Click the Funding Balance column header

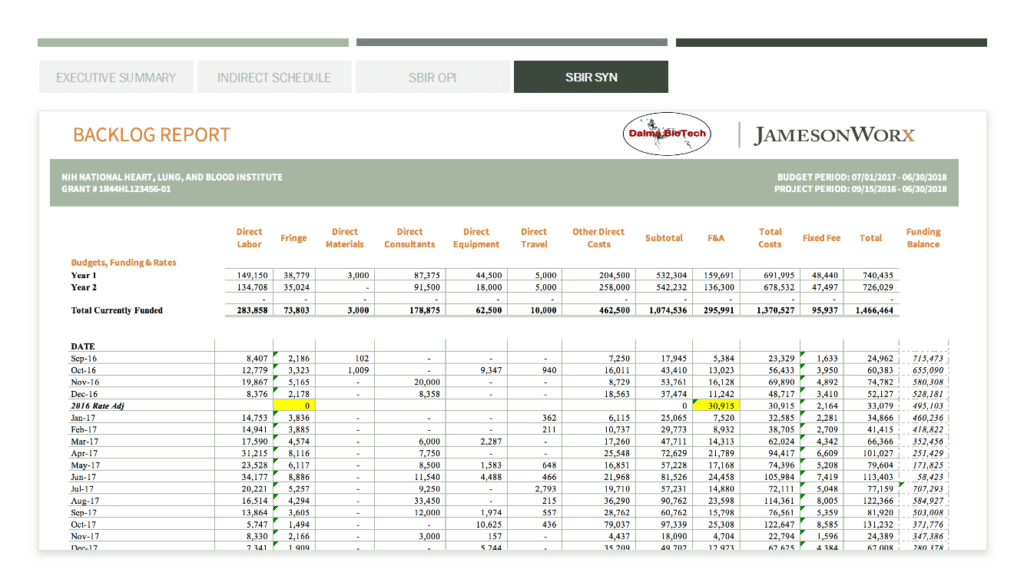click(923, 238)
